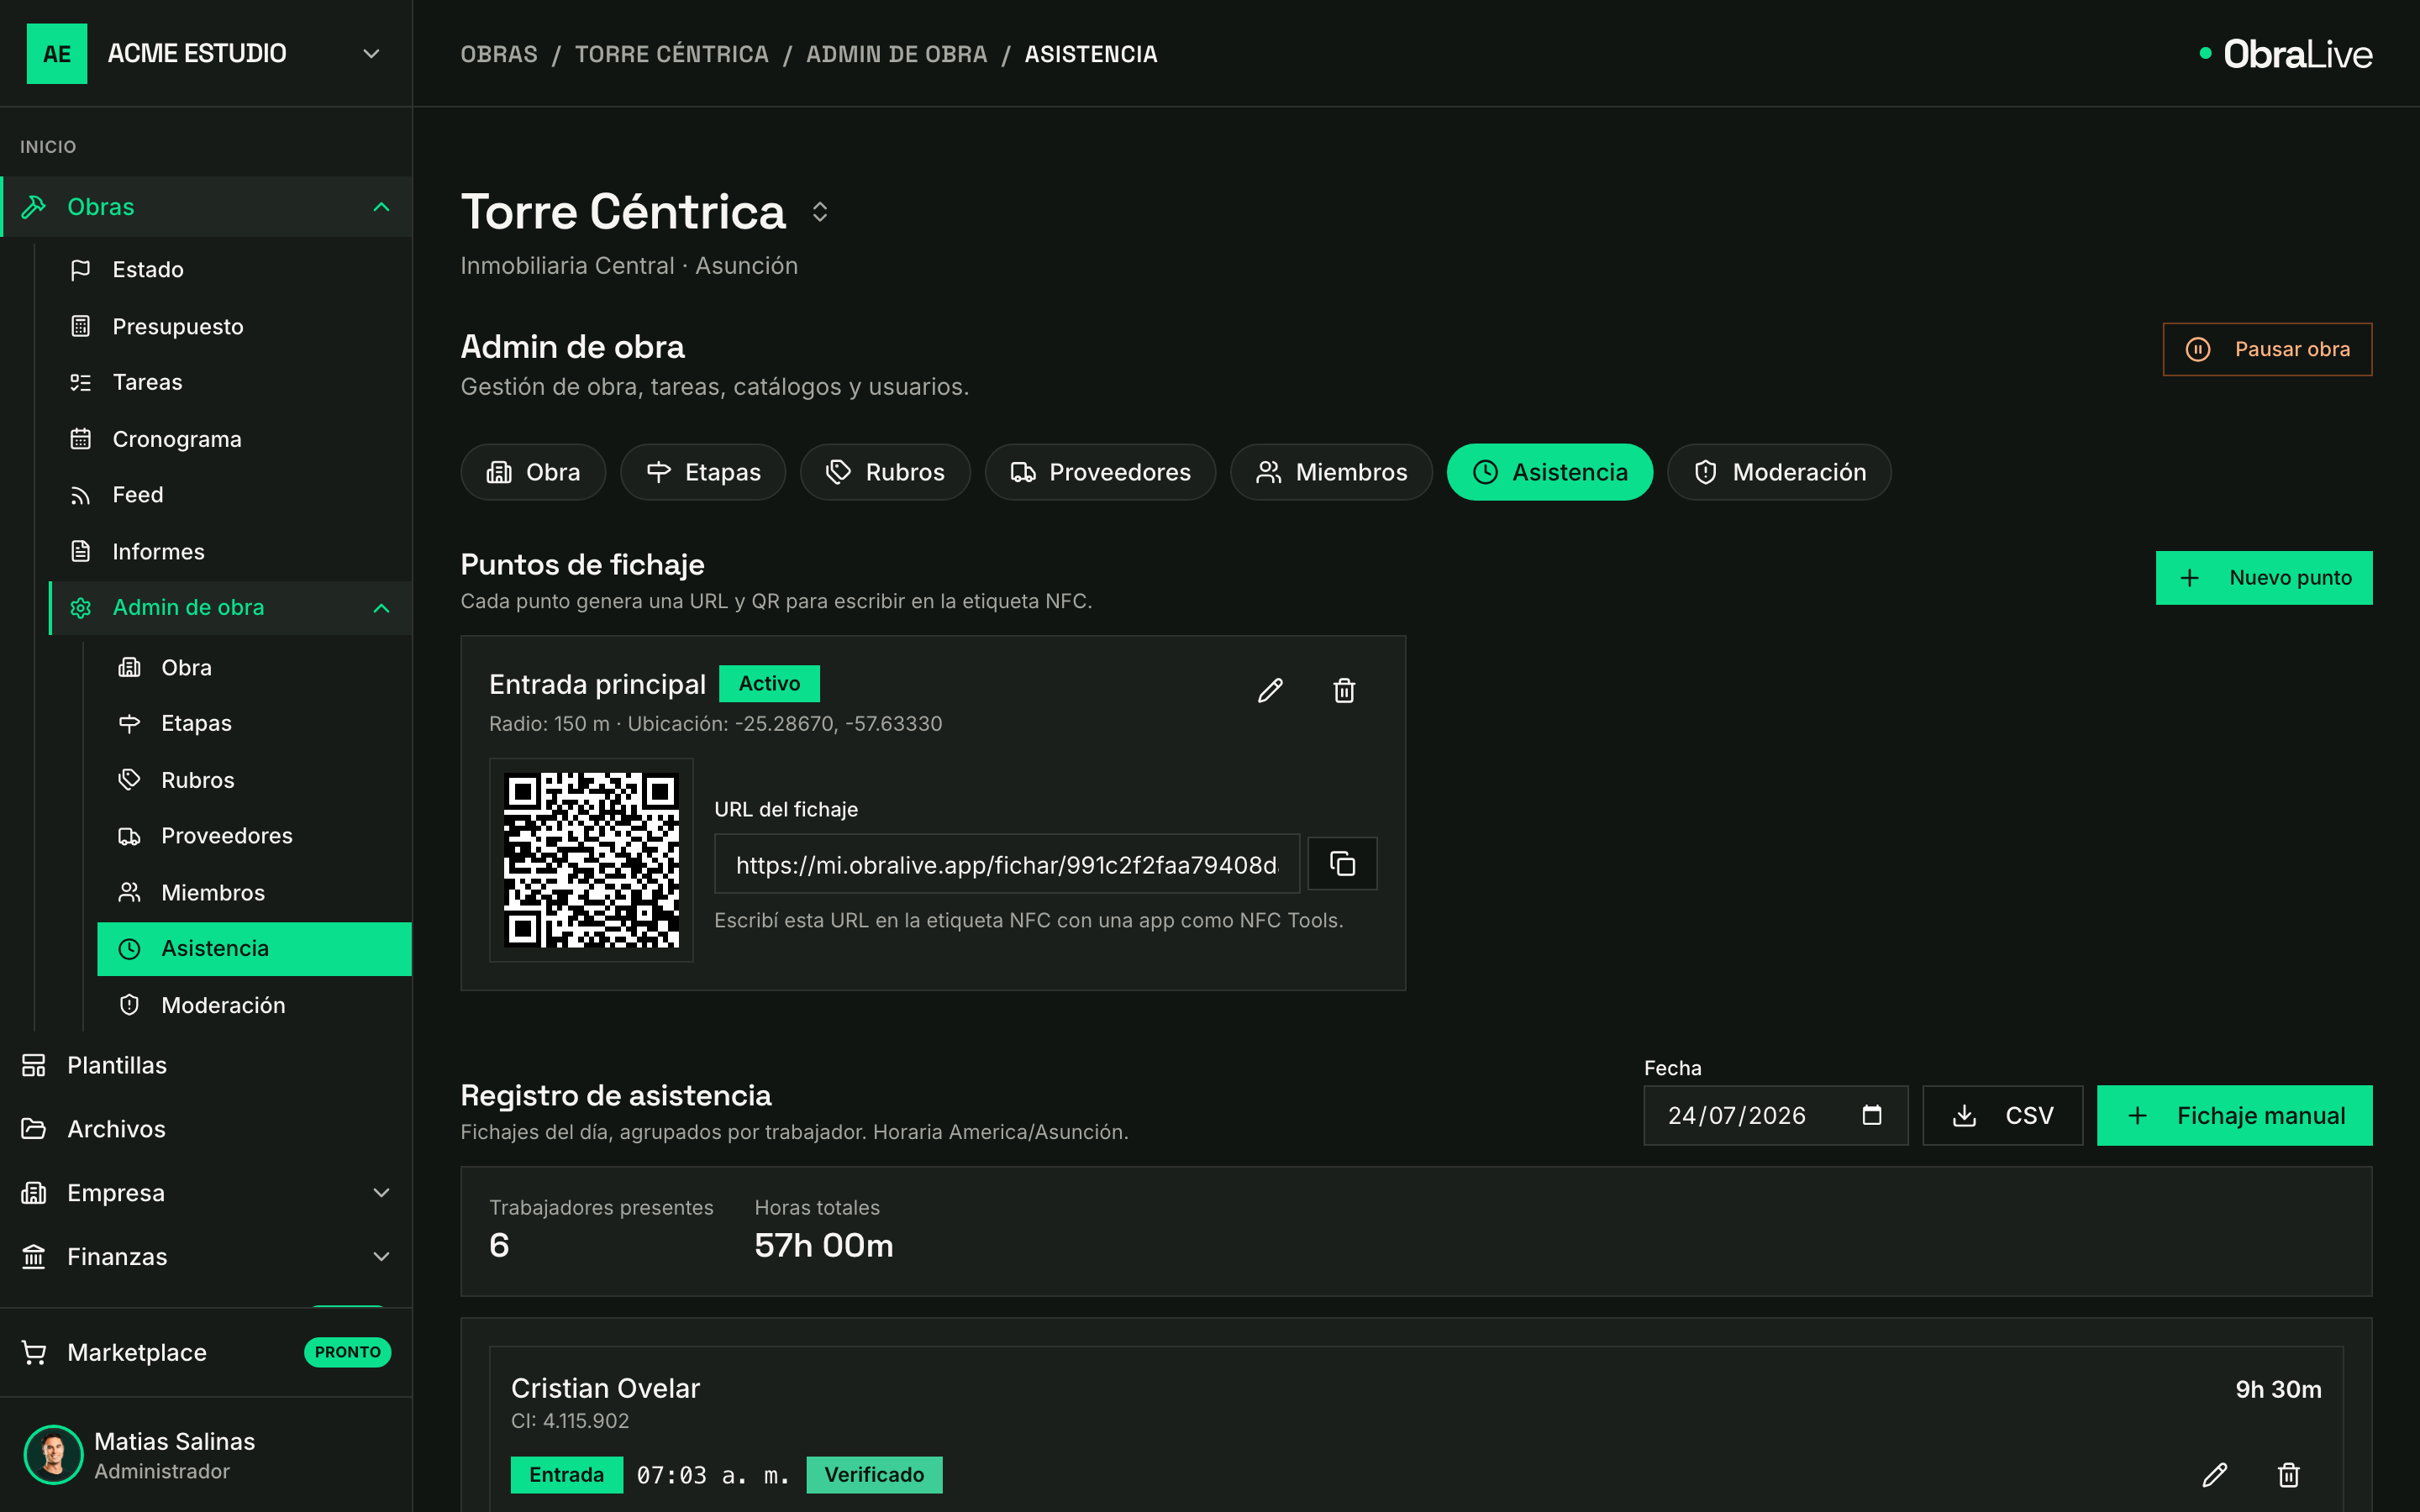Collapse the Obras sidebar section
The width and height of the screenshot is (2420, 1512).
pyautogui.click(x=381, y=207)
